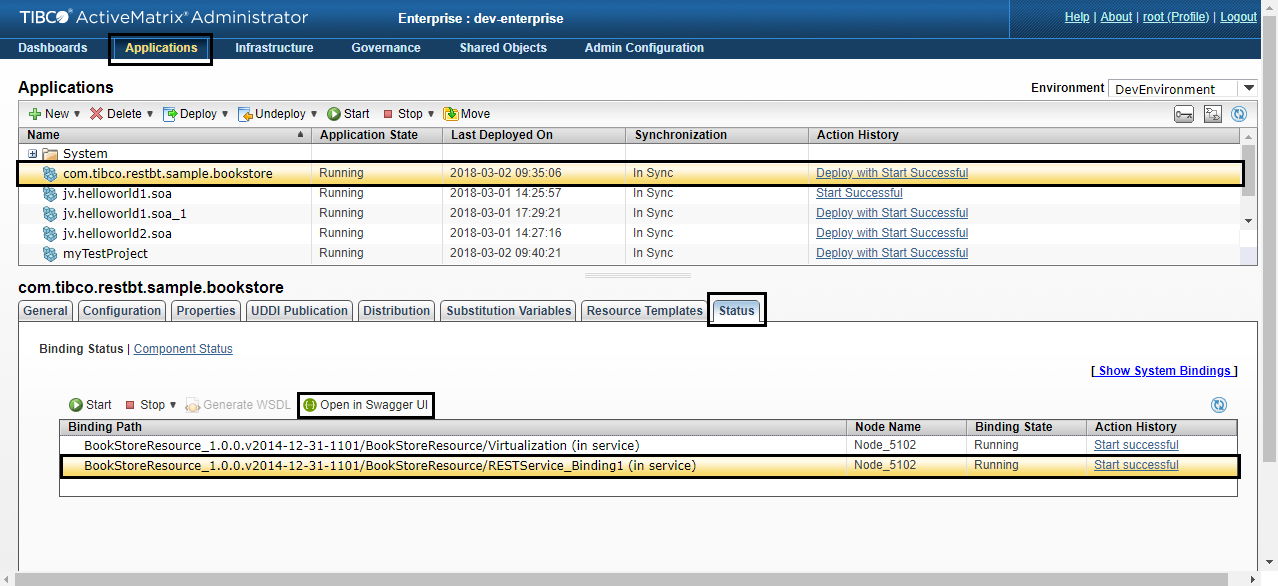Open the Component Status link

[183, 349]
